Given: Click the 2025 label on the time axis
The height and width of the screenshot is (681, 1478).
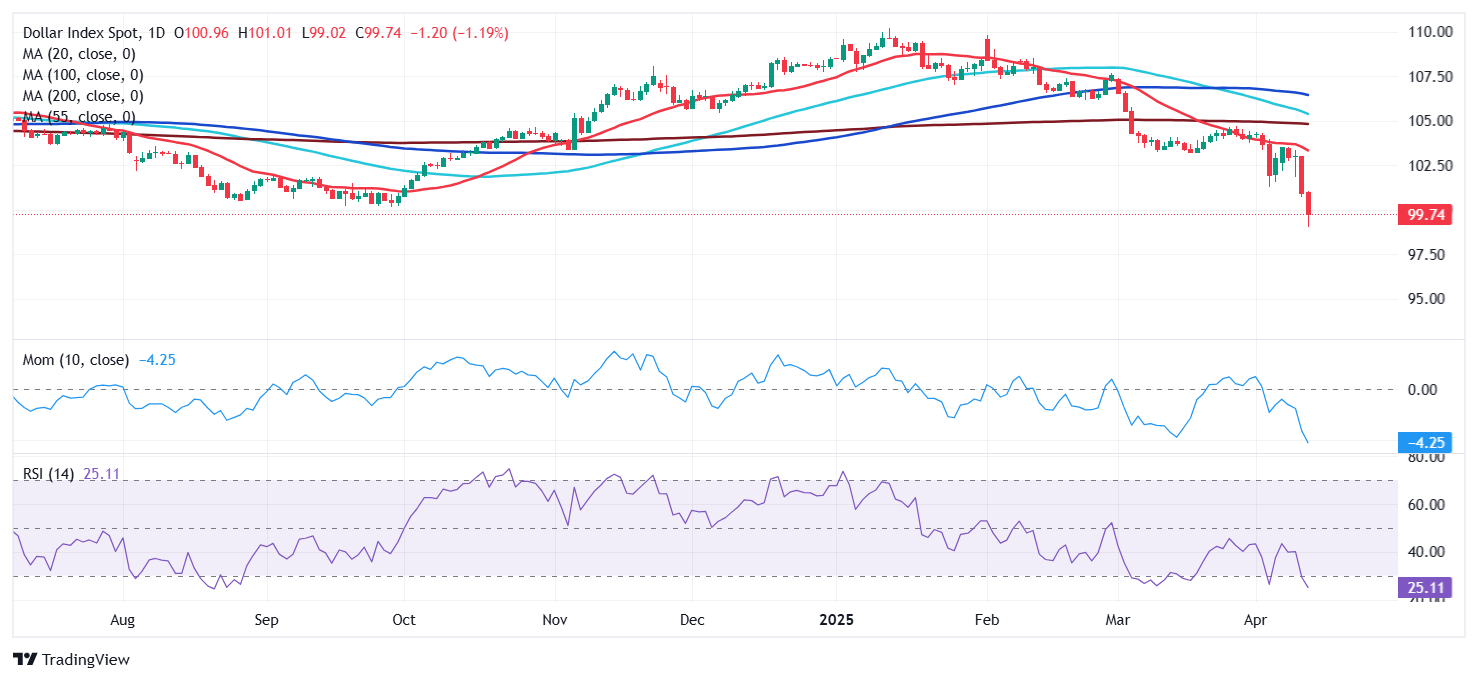Looking at the screenshot, I should [x=837, y=619].
